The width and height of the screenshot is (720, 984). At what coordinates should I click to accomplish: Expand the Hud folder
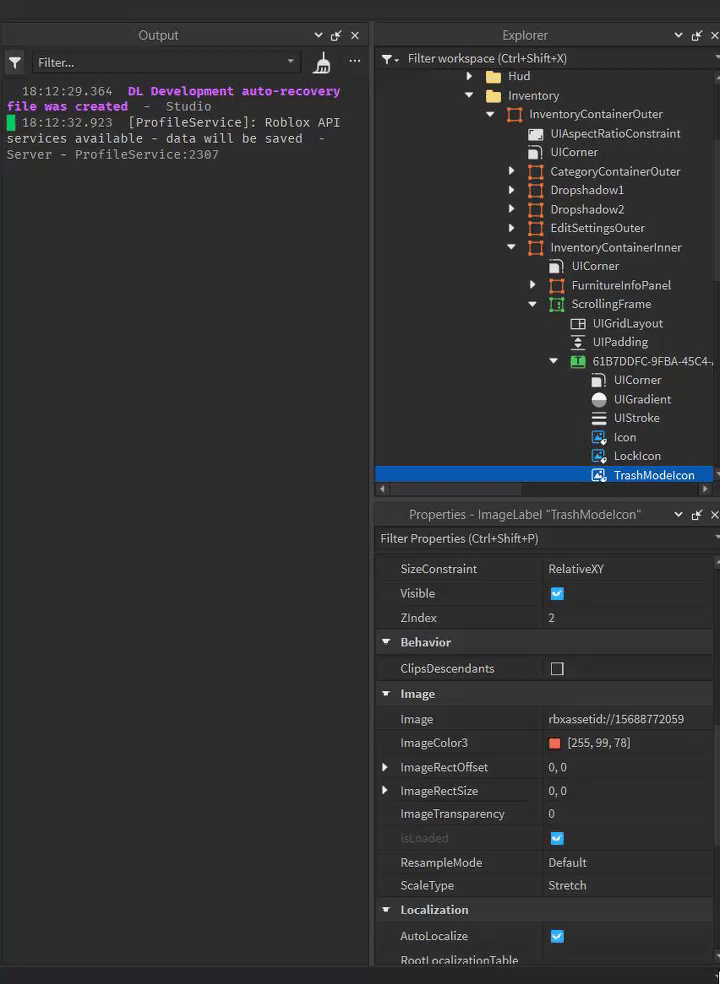click(469, 77)
